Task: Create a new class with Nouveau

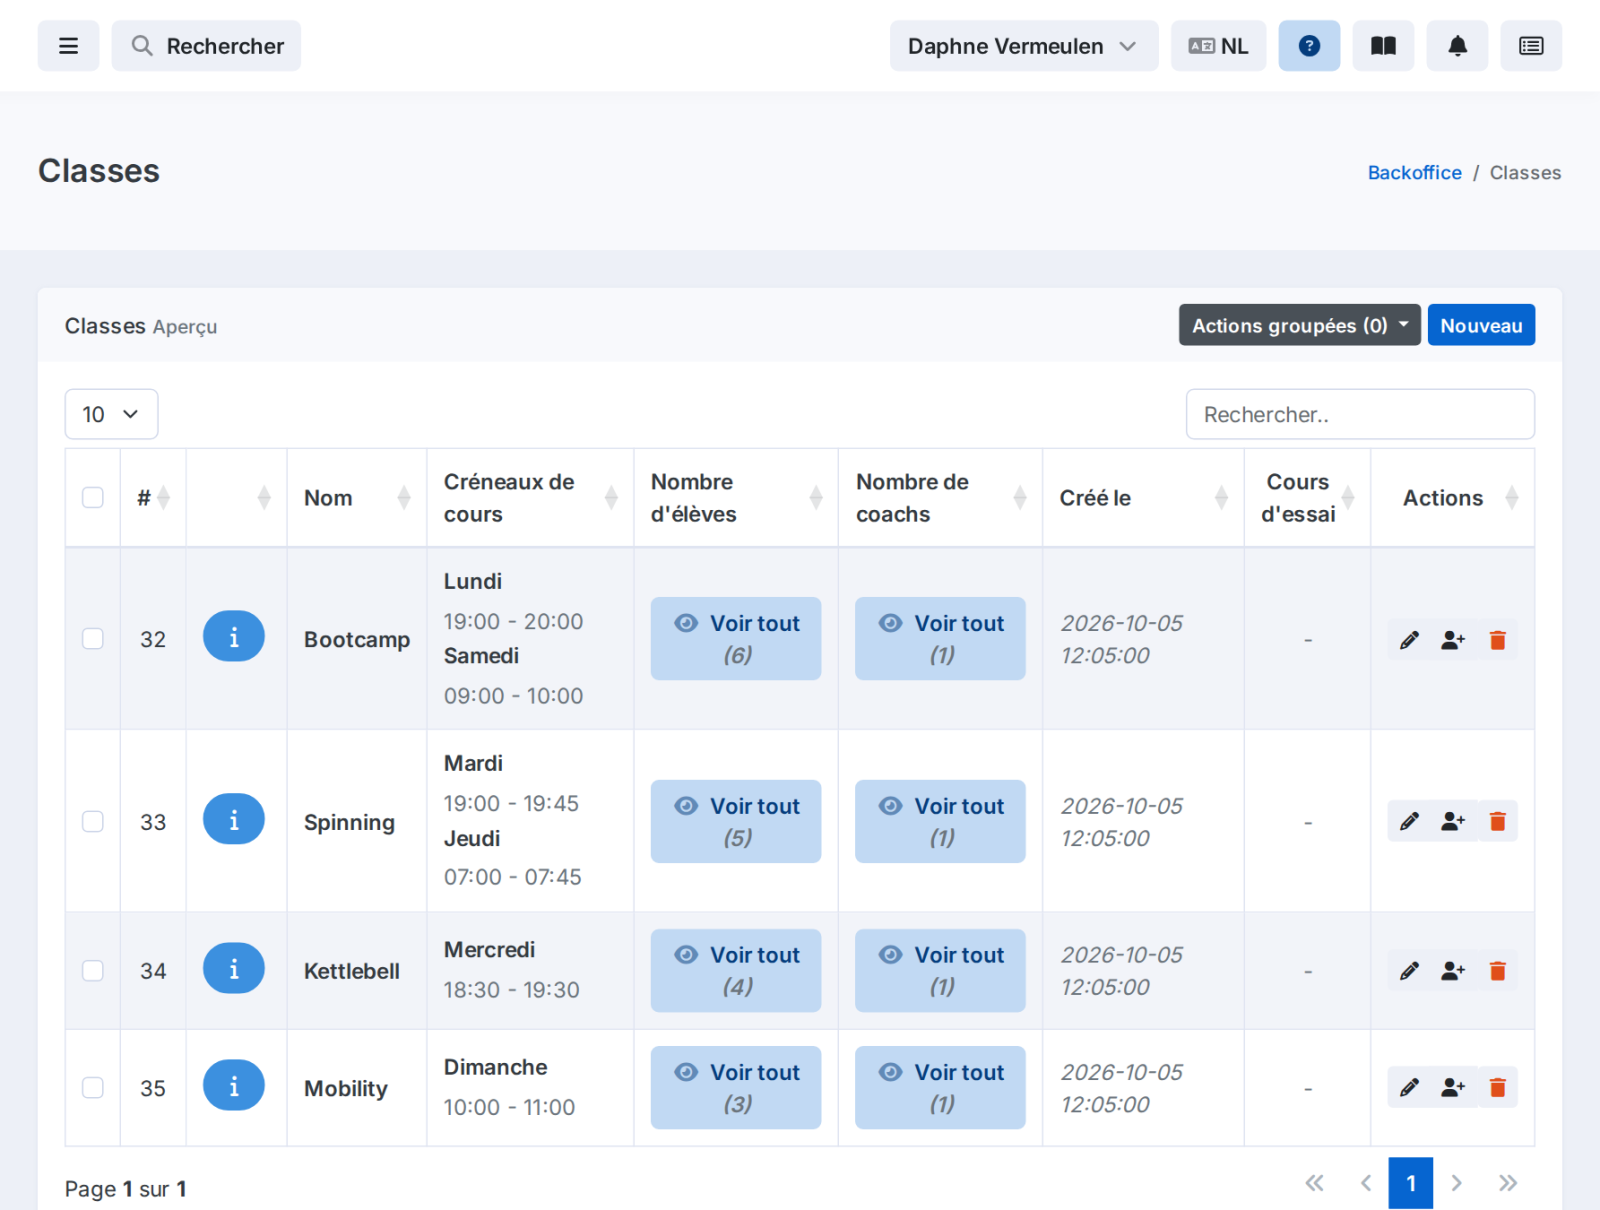Action: (x=1481, y=325)
